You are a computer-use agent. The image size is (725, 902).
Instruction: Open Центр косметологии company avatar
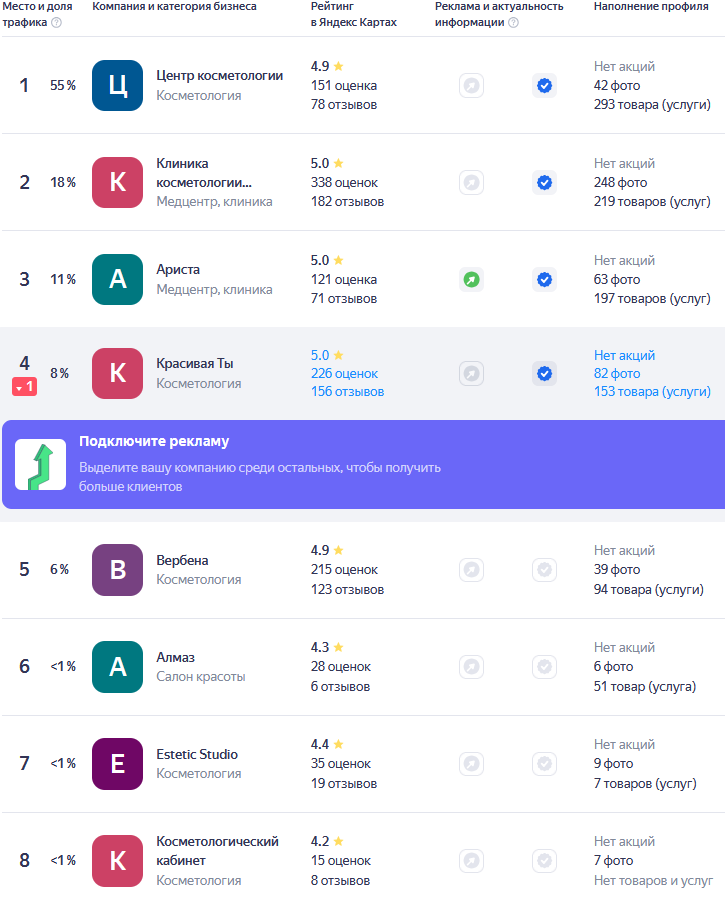pyautogui.click(x=118, y=86)
